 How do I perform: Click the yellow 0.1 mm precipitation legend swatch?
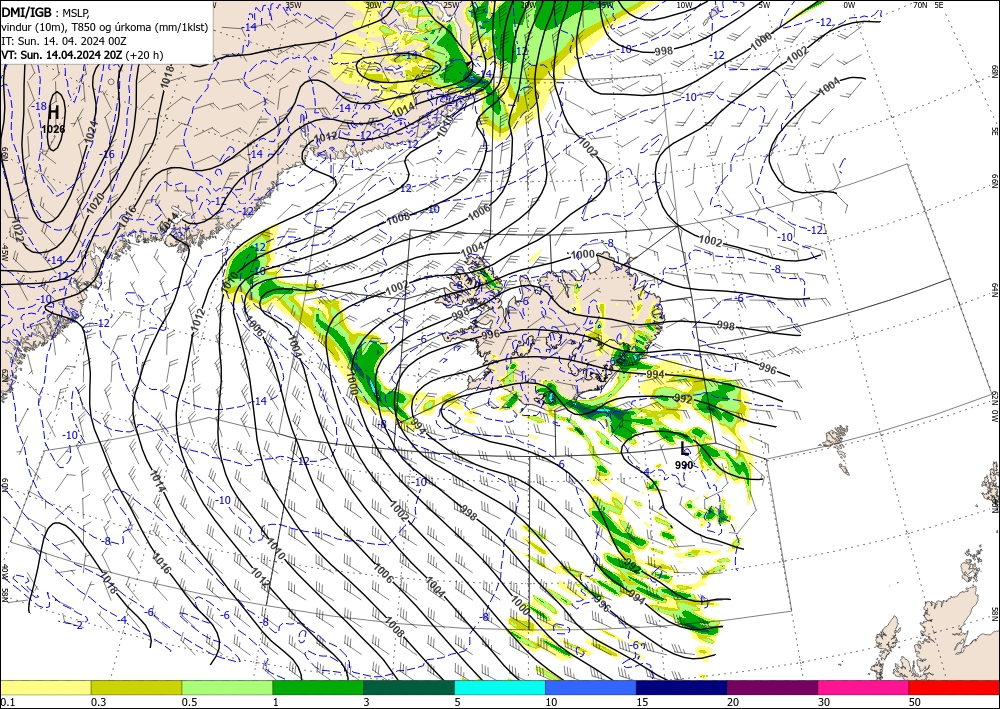click(45, 687)
